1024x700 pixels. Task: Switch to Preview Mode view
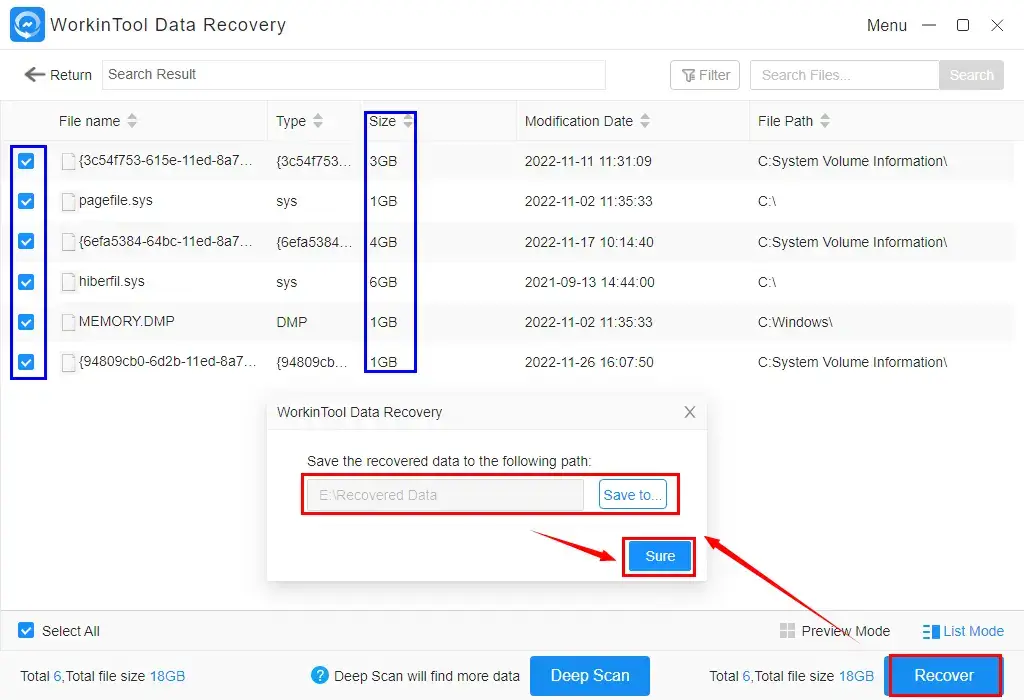[x=835, y=631]
